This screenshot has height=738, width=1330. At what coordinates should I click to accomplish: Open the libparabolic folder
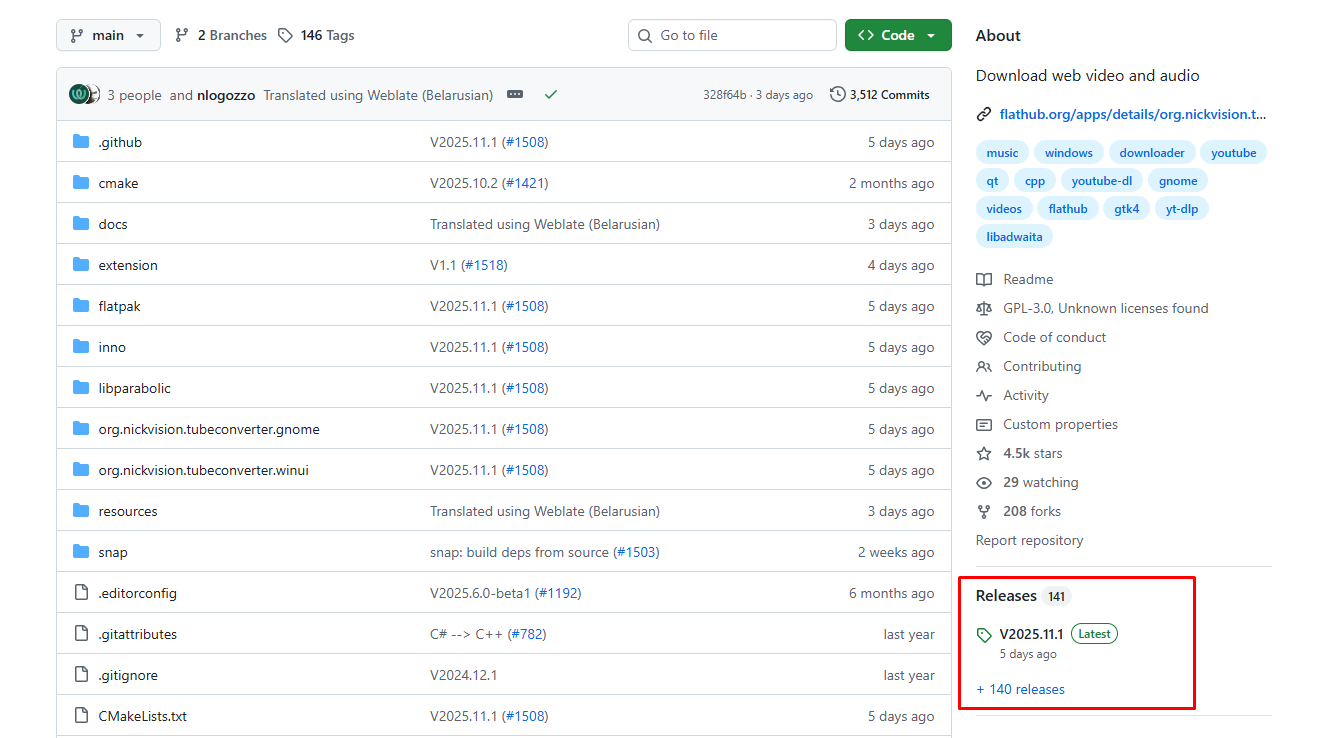pyautogui.click(x=134, y=388)
